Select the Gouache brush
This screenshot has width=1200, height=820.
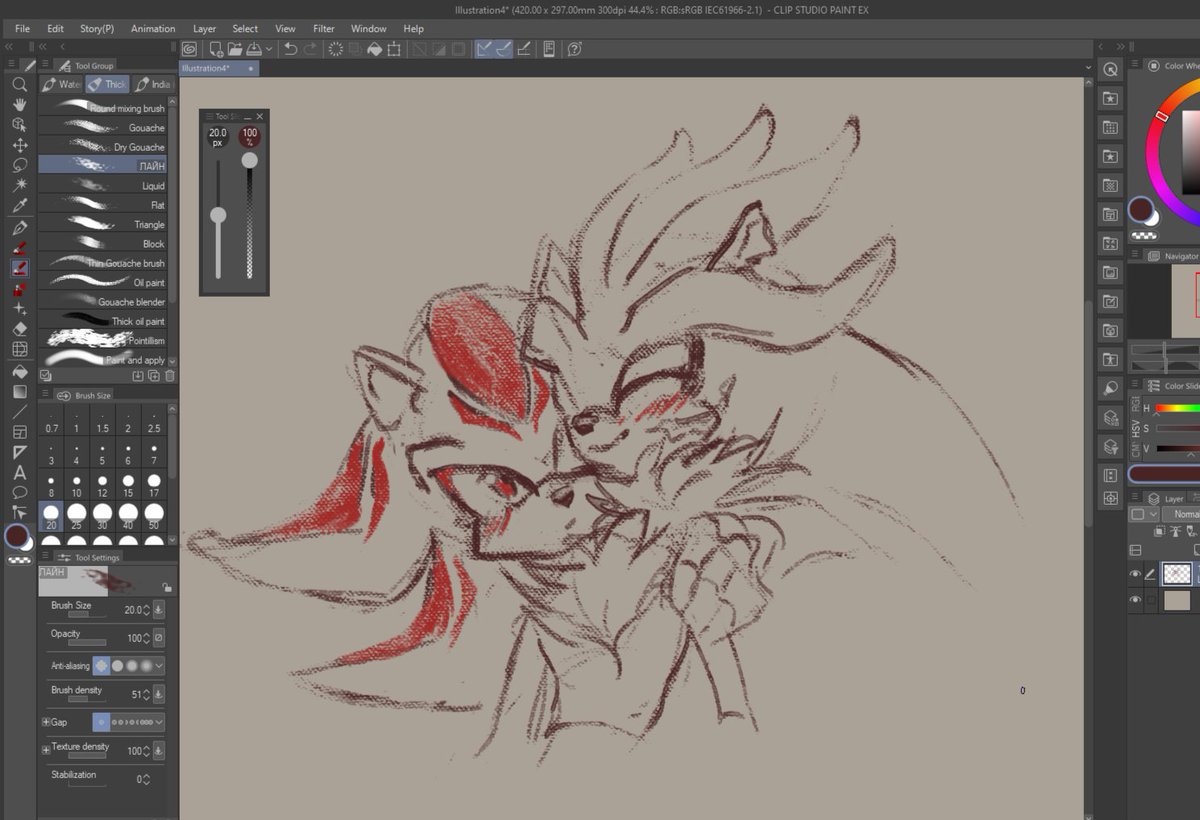[103, 127]
